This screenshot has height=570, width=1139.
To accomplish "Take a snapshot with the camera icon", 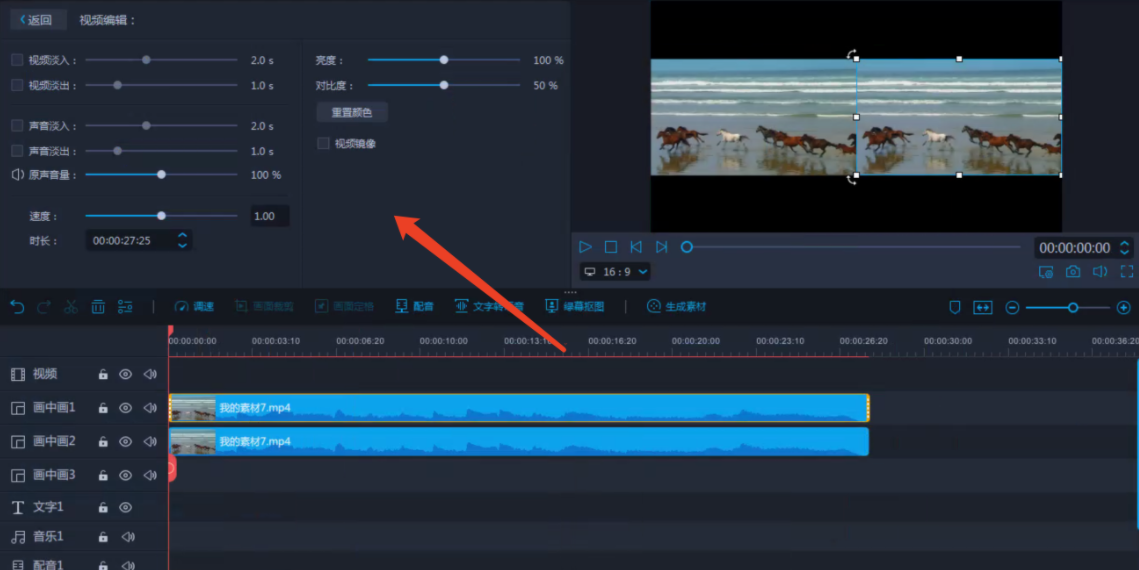I will pos(1073,272).
